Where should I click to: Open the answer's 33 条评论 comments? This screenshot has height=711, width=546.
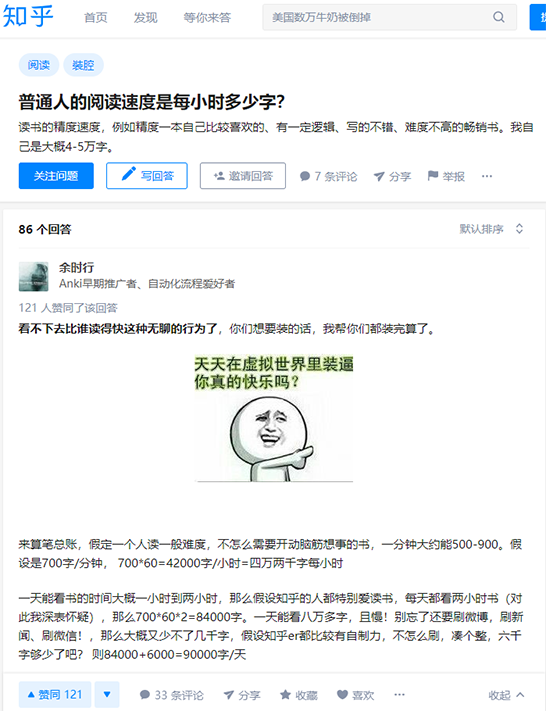click(x=171, y=695)
